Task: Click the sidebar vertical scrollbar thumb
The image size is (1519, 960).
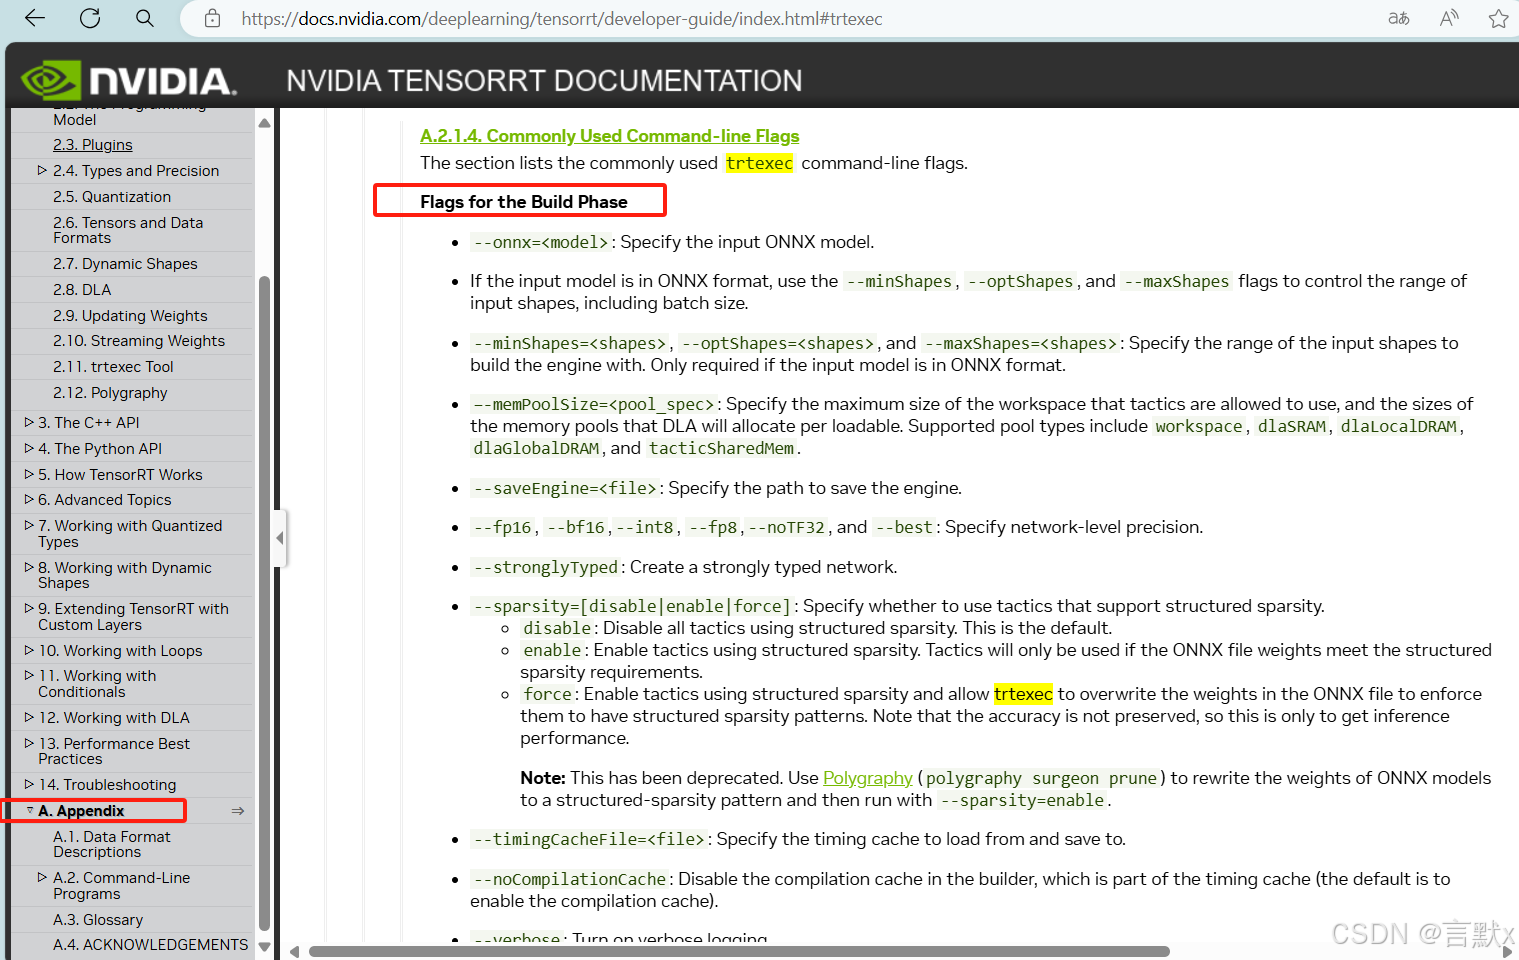Action: (x=265, y=603)
